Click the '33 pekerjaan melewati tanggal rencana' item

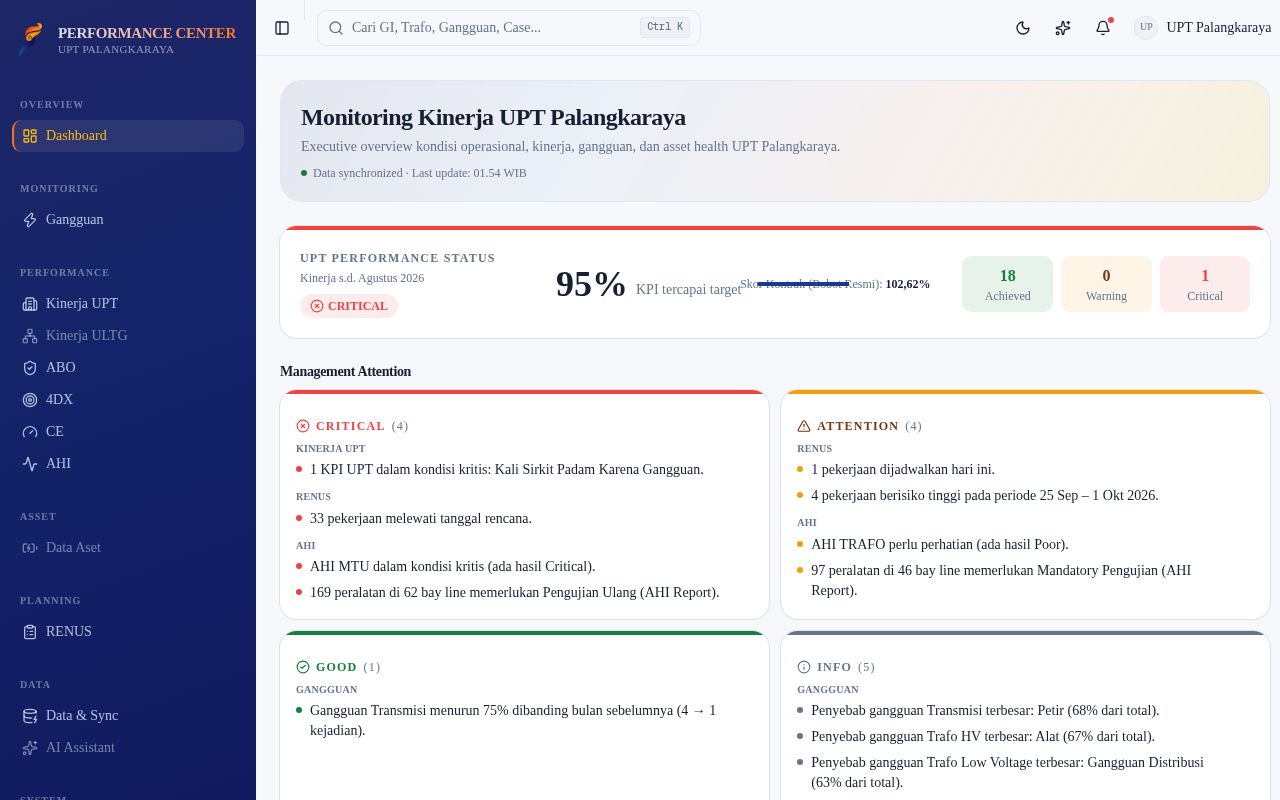(x=421, y=518)
